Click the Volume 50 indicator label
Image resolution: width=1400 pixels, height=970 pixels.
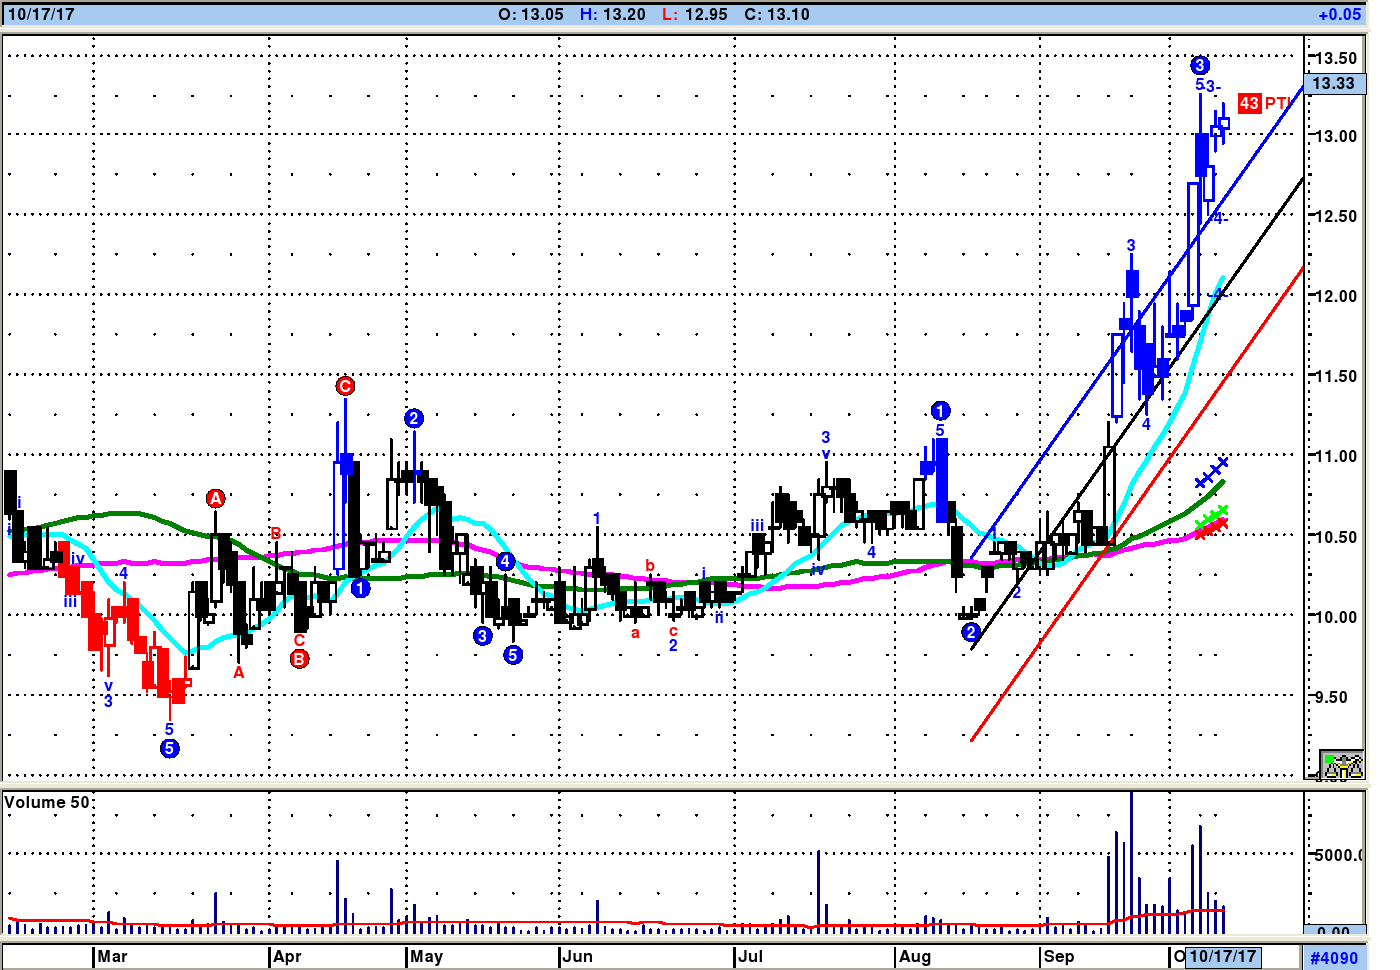[x=46, y=802]
